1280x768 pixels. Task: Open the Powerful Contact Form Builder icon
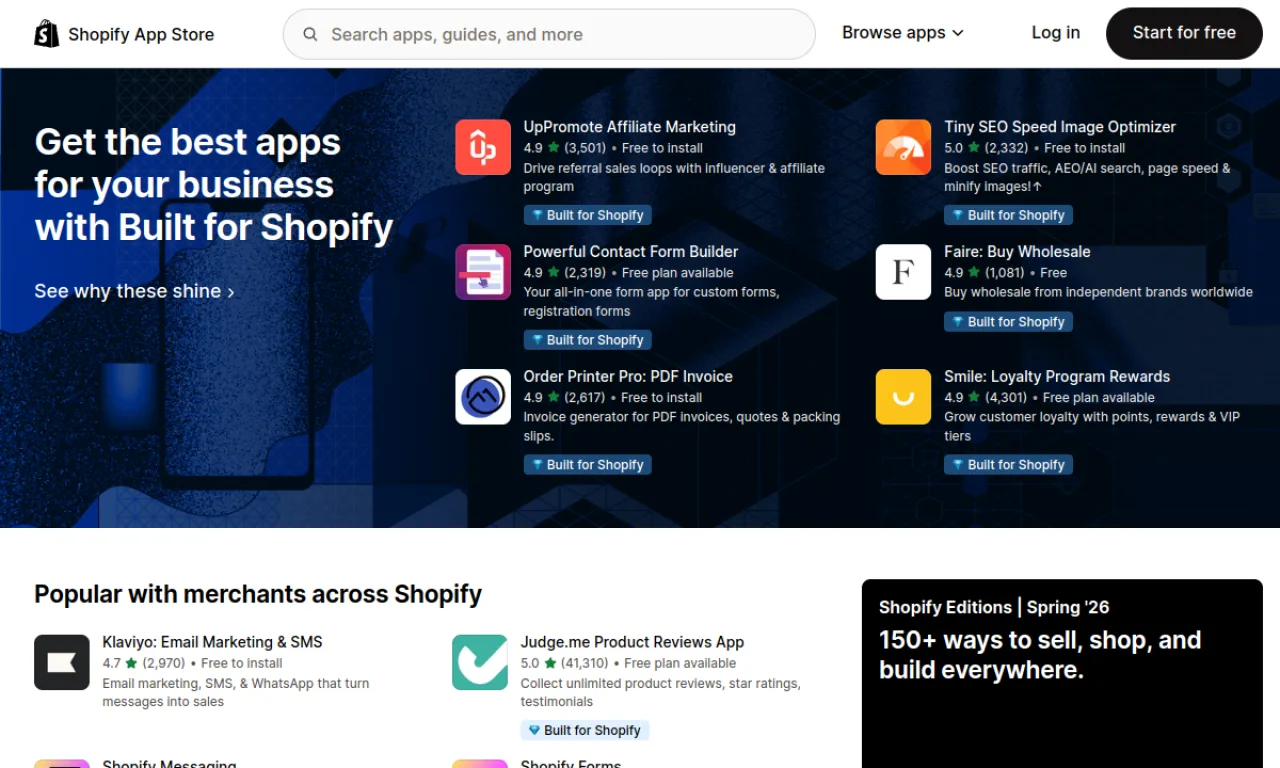pos(483,272)
